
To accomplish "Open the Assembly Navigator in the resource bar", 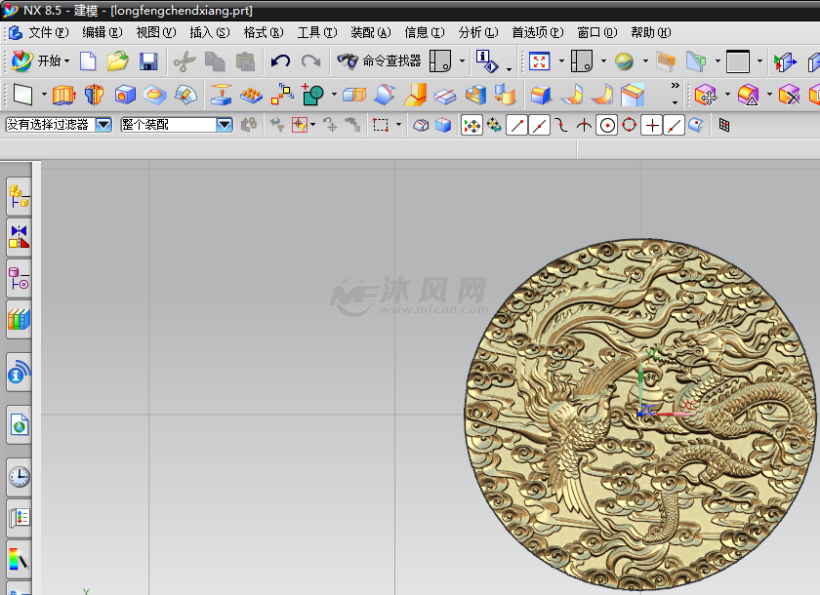I will (19, 197).
